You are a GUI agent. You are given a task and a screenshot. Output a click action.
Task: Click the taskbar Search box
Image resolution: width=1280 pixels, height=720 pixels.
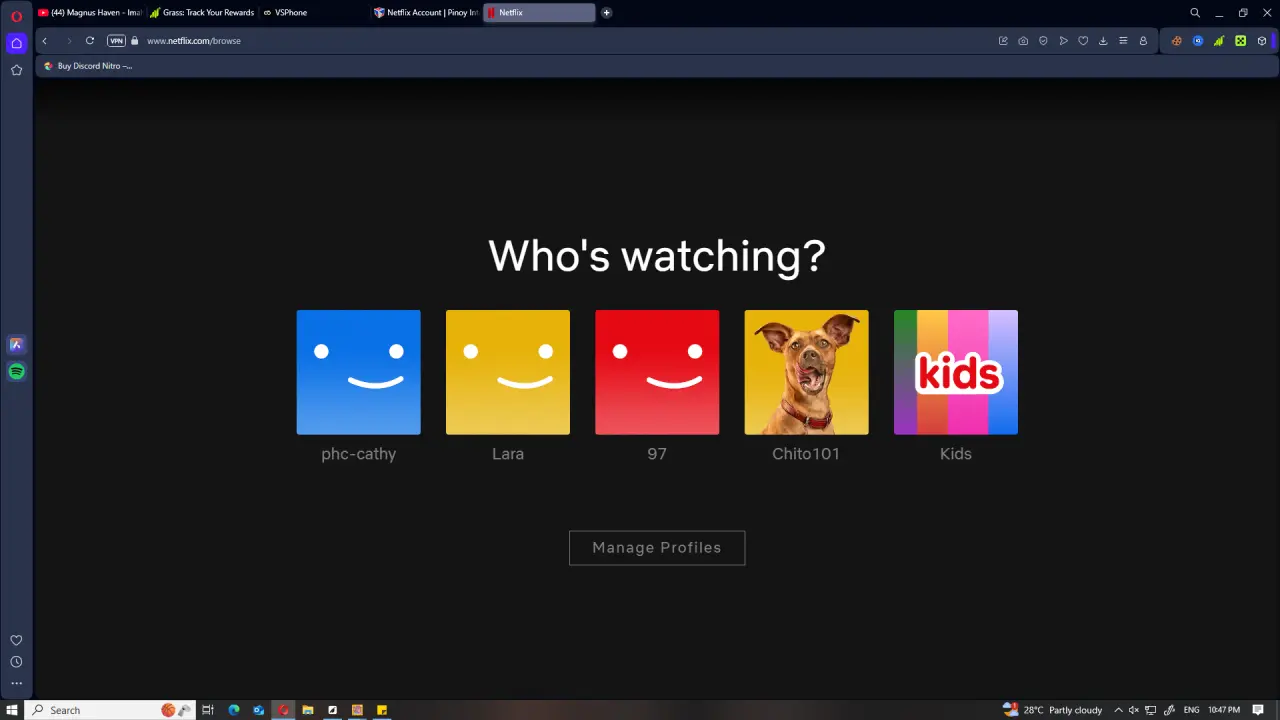tap(111, 710)
